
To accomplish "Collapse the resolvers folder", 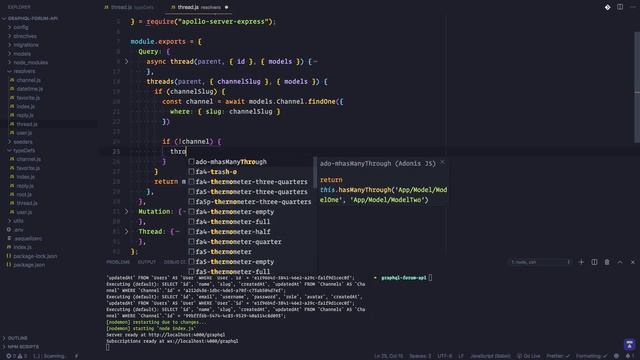I will click(x=24, y=71).
